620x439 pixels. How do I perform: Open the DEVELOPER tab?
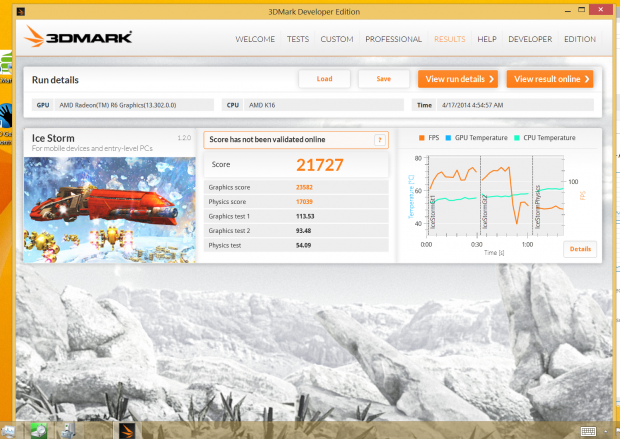tap(530, 39)
